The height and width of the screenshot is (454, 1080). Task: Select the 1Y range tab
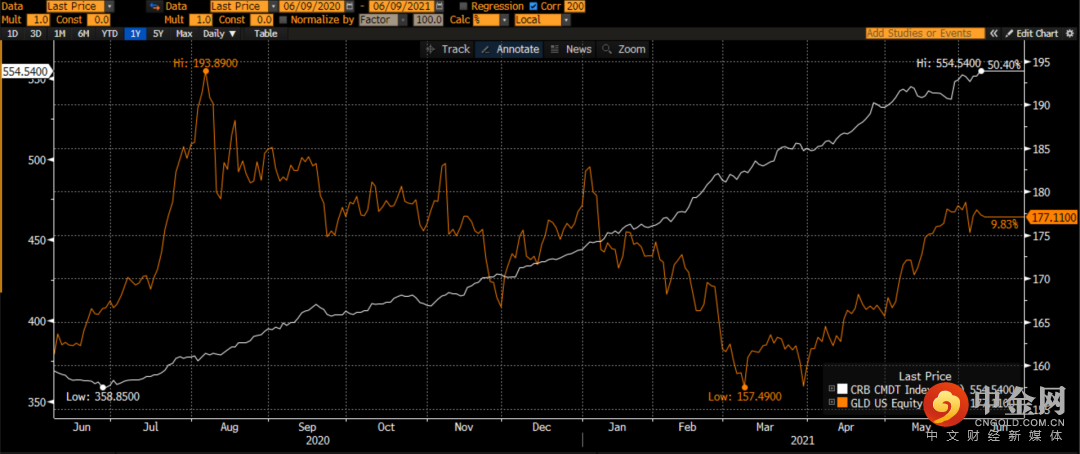pos(134,33)
